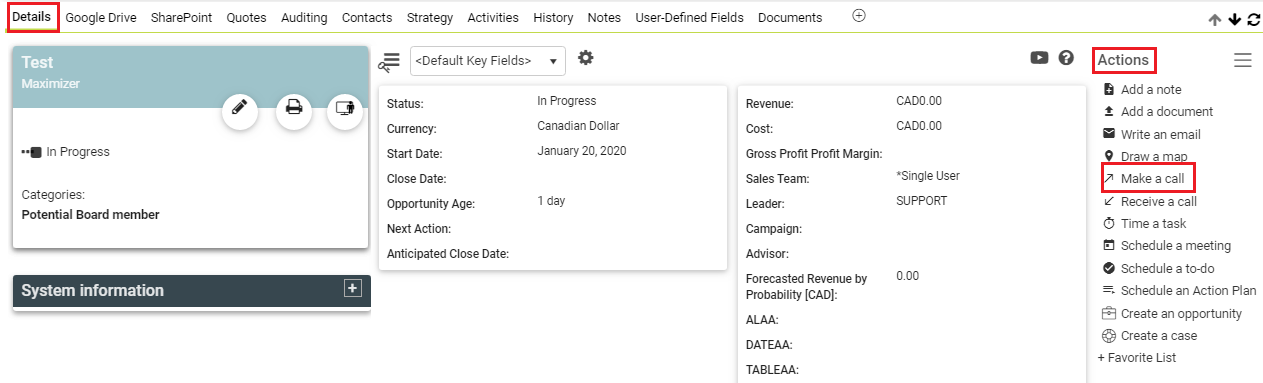
Task: Click the YouTube video help icon
Action: (x=1040, y=58)
